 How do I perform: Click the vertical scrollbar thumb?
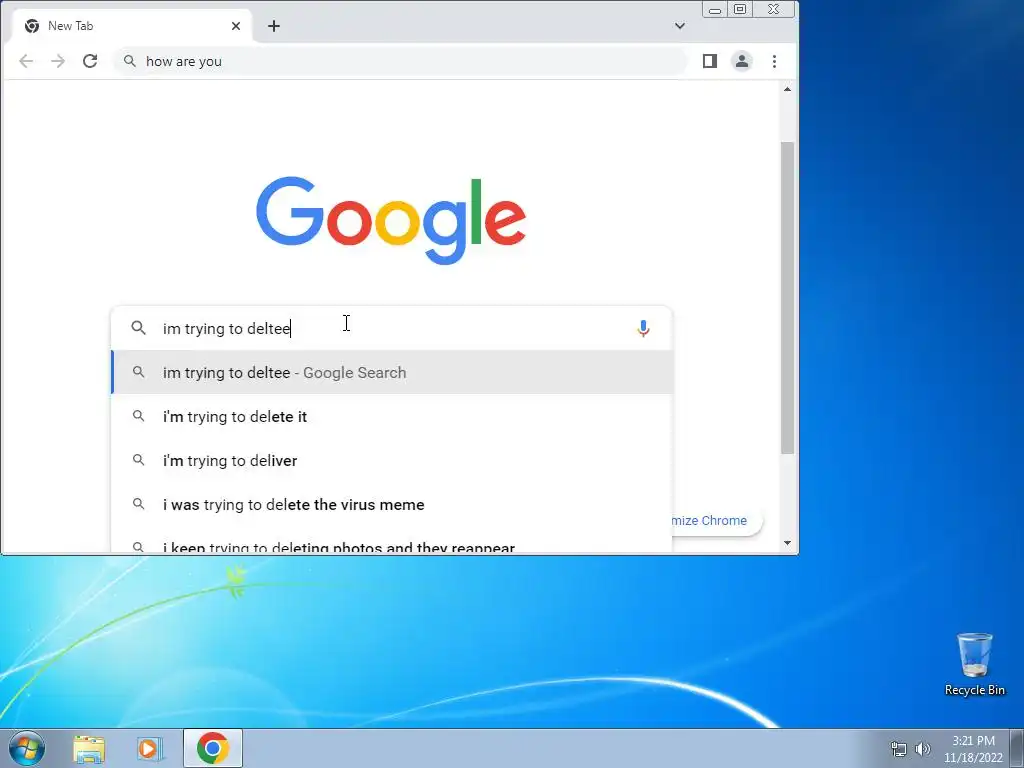(788, 298)
